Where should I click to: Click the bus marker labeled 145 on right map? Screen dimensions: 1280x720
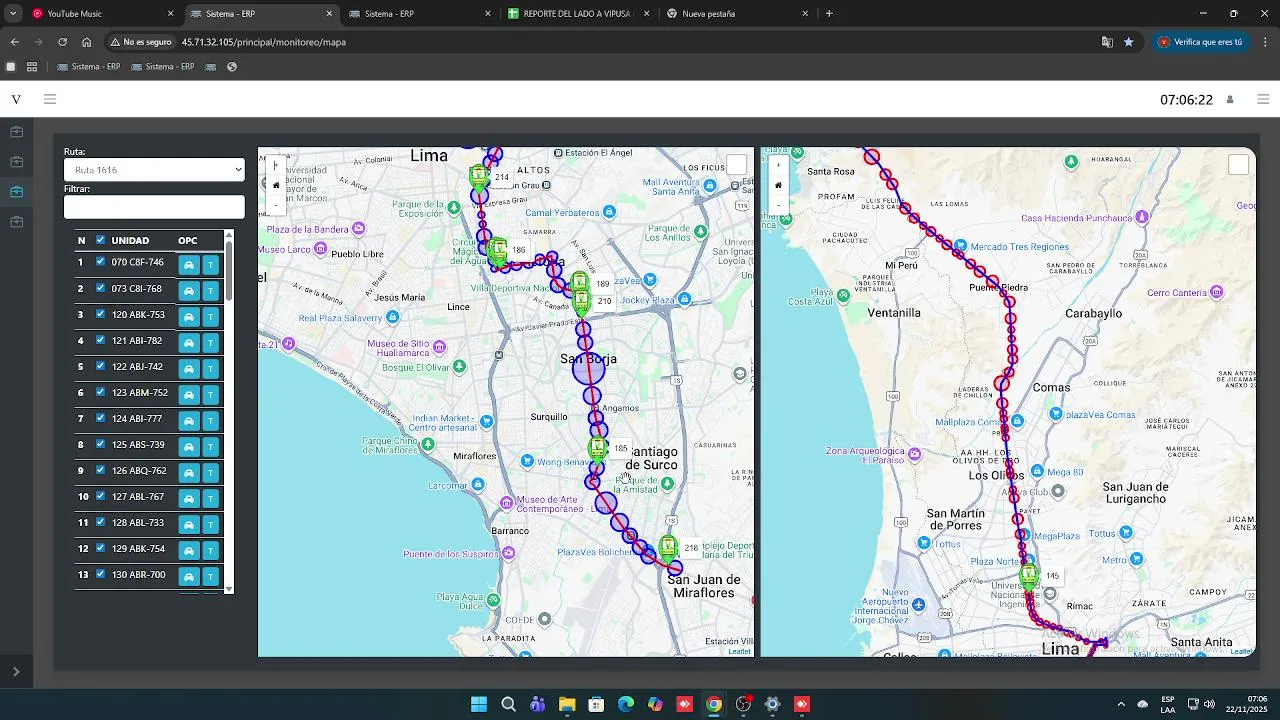[1029, 577]
